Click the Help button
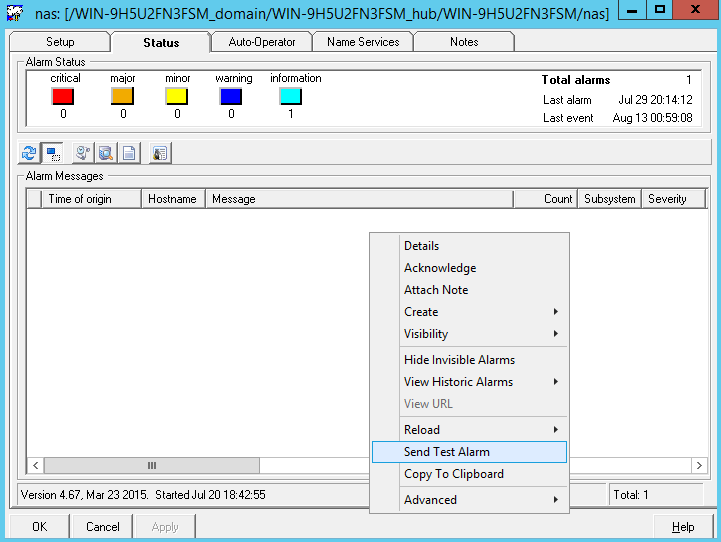This screenshot has height=542, width=721. click(x=683, y=527)
